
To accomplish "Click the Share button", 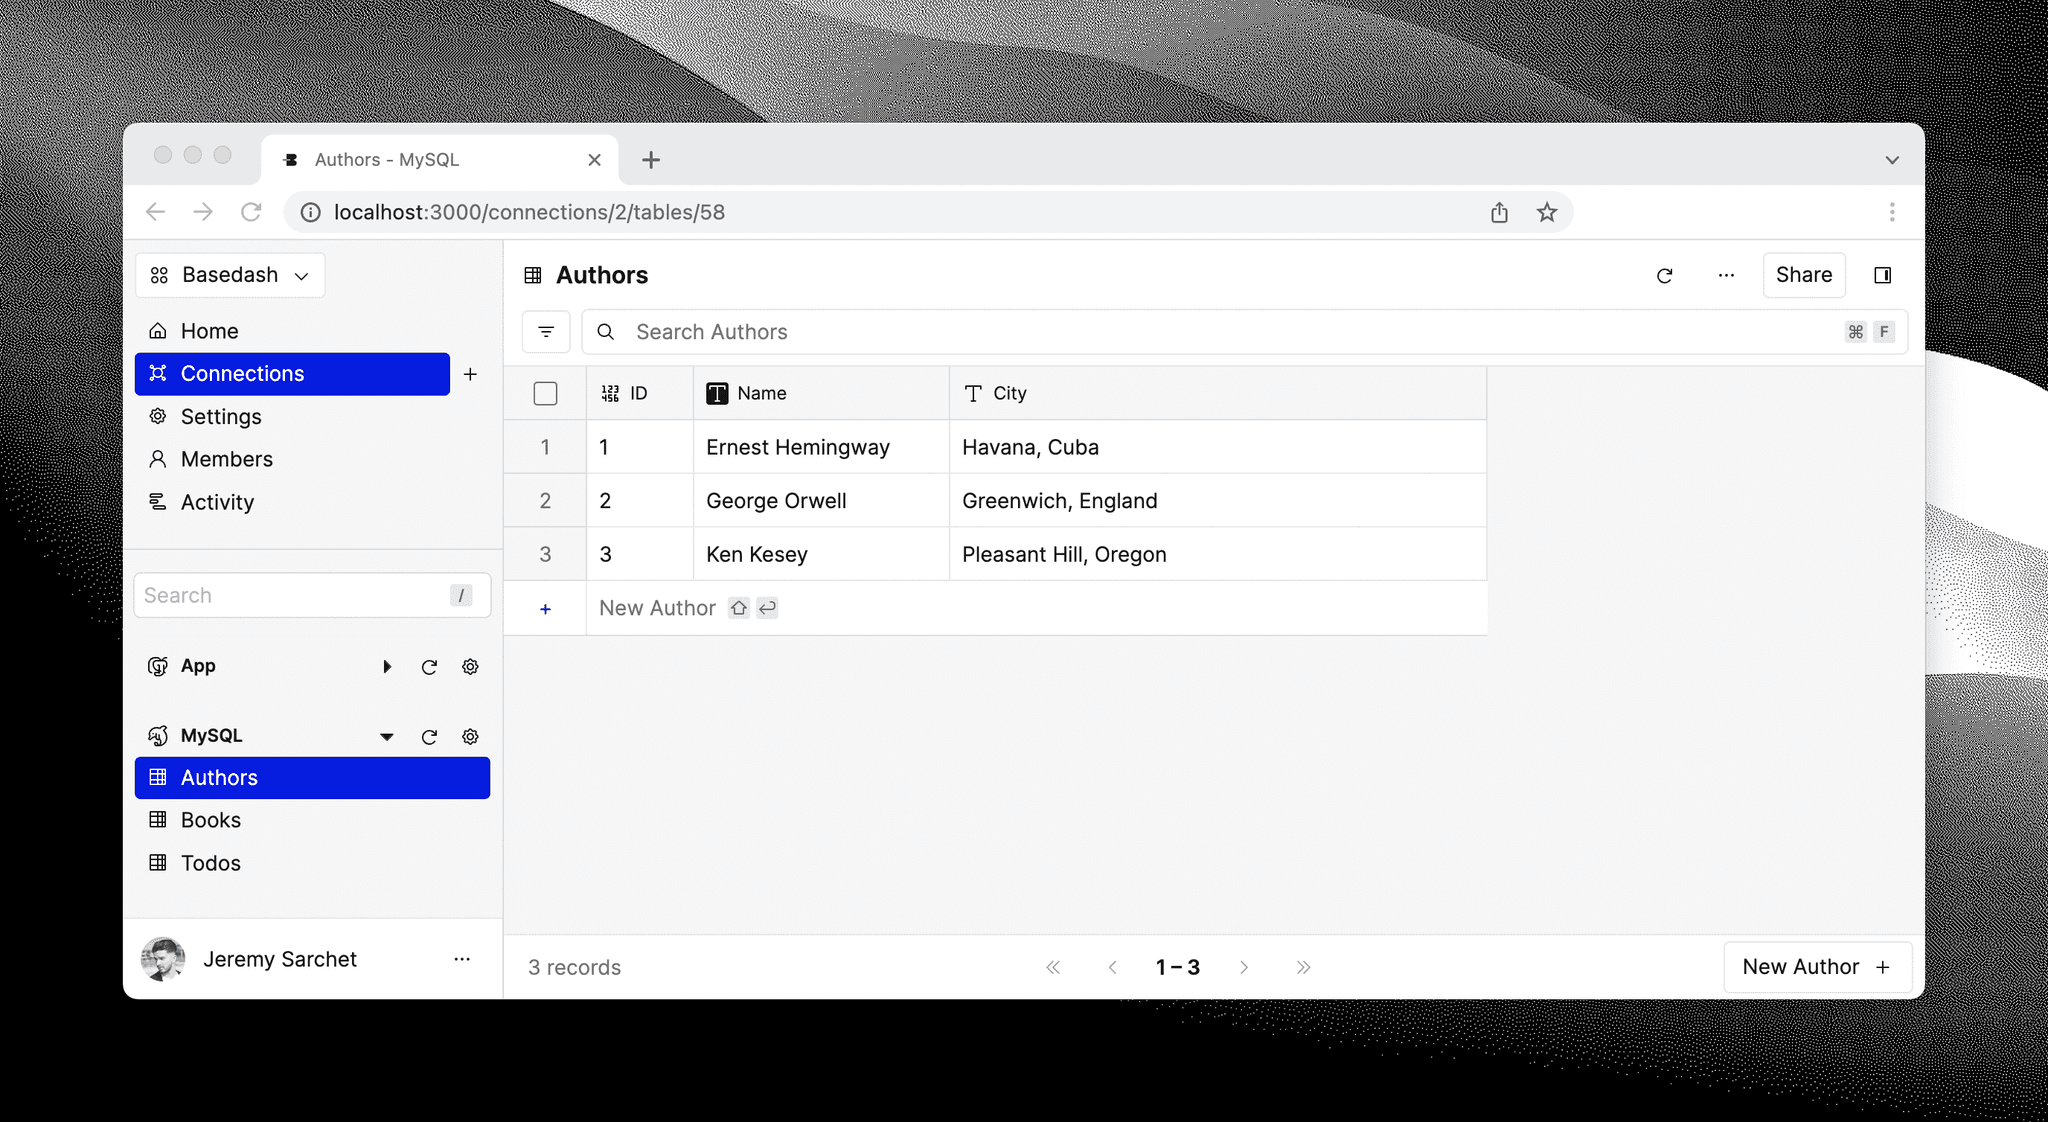I will [x=1803, y=275].
